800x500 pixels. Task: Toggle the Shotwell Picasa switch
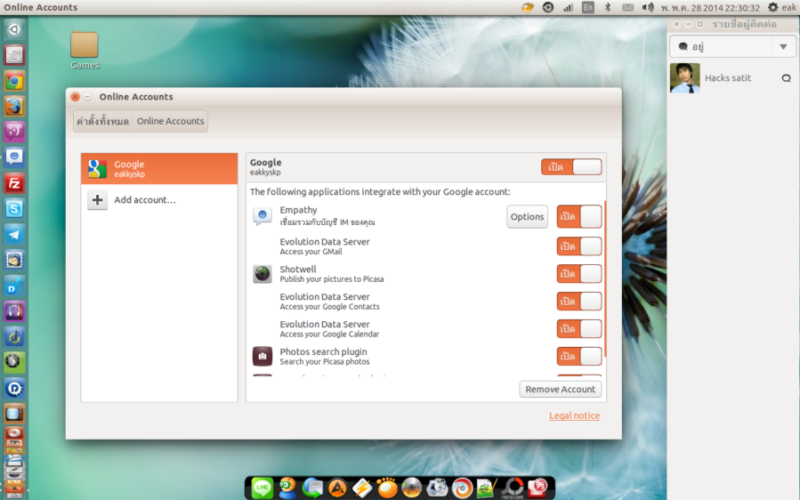pos(579,274)
